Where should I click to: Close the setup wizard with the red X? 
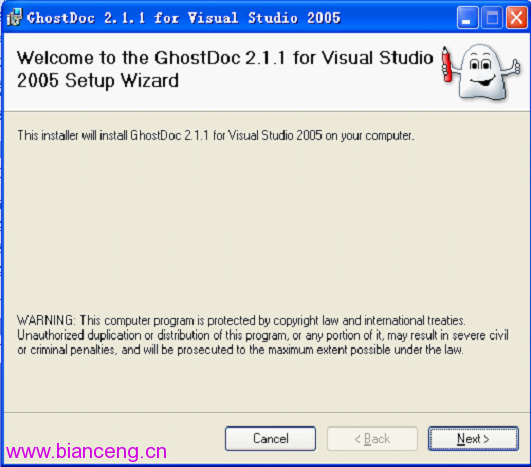point(516,17)
